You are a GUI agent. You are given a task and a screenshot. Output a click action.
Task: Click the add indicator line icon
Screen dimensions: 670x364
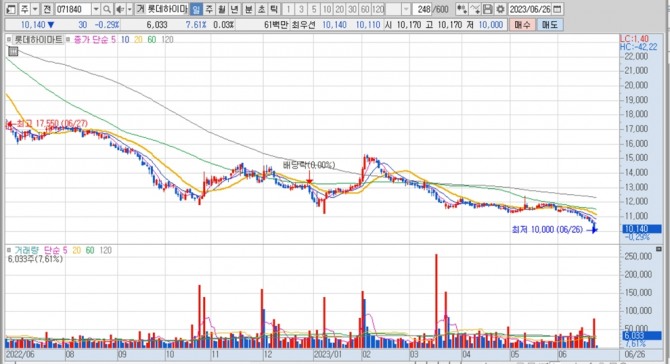(x=475, y=9)
